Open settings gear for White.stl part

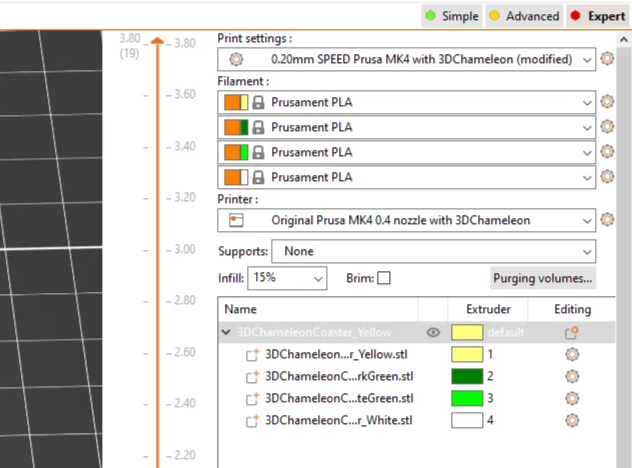pyautogui.click(x=572, y=420)
